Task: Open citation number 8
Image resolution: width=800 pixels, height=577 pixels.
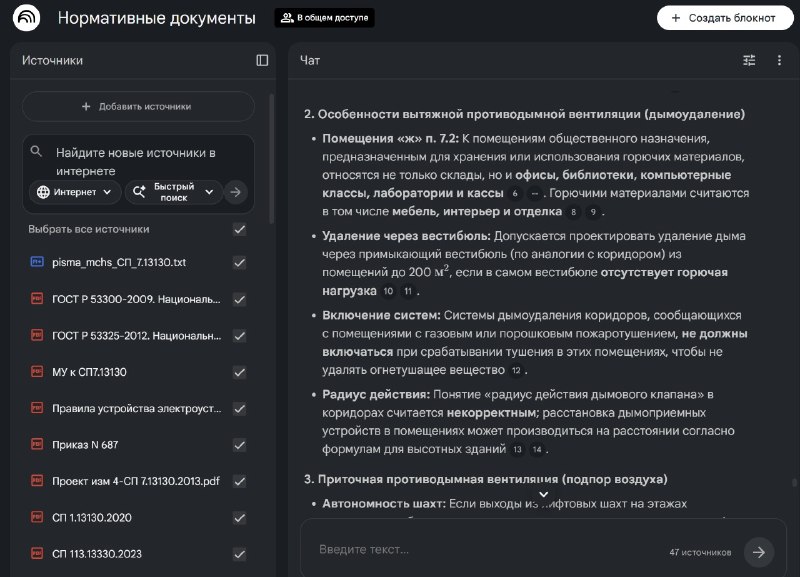Action: [573, 212]
